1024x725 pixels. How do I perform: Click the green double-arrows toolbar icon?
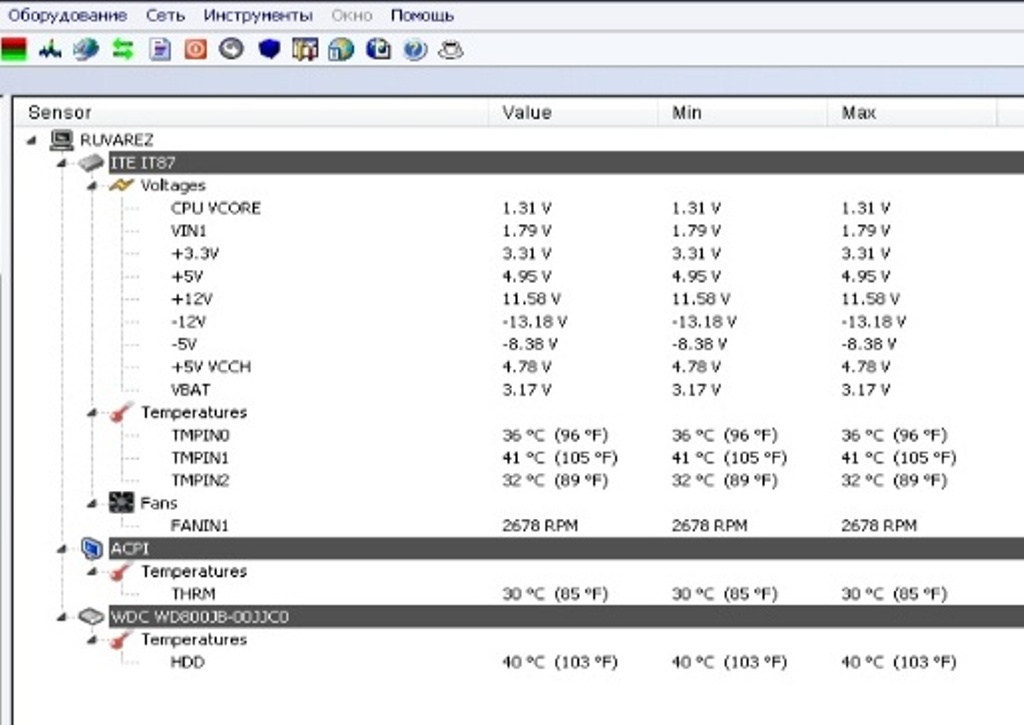pyautogui.click(x=122, y=49)
